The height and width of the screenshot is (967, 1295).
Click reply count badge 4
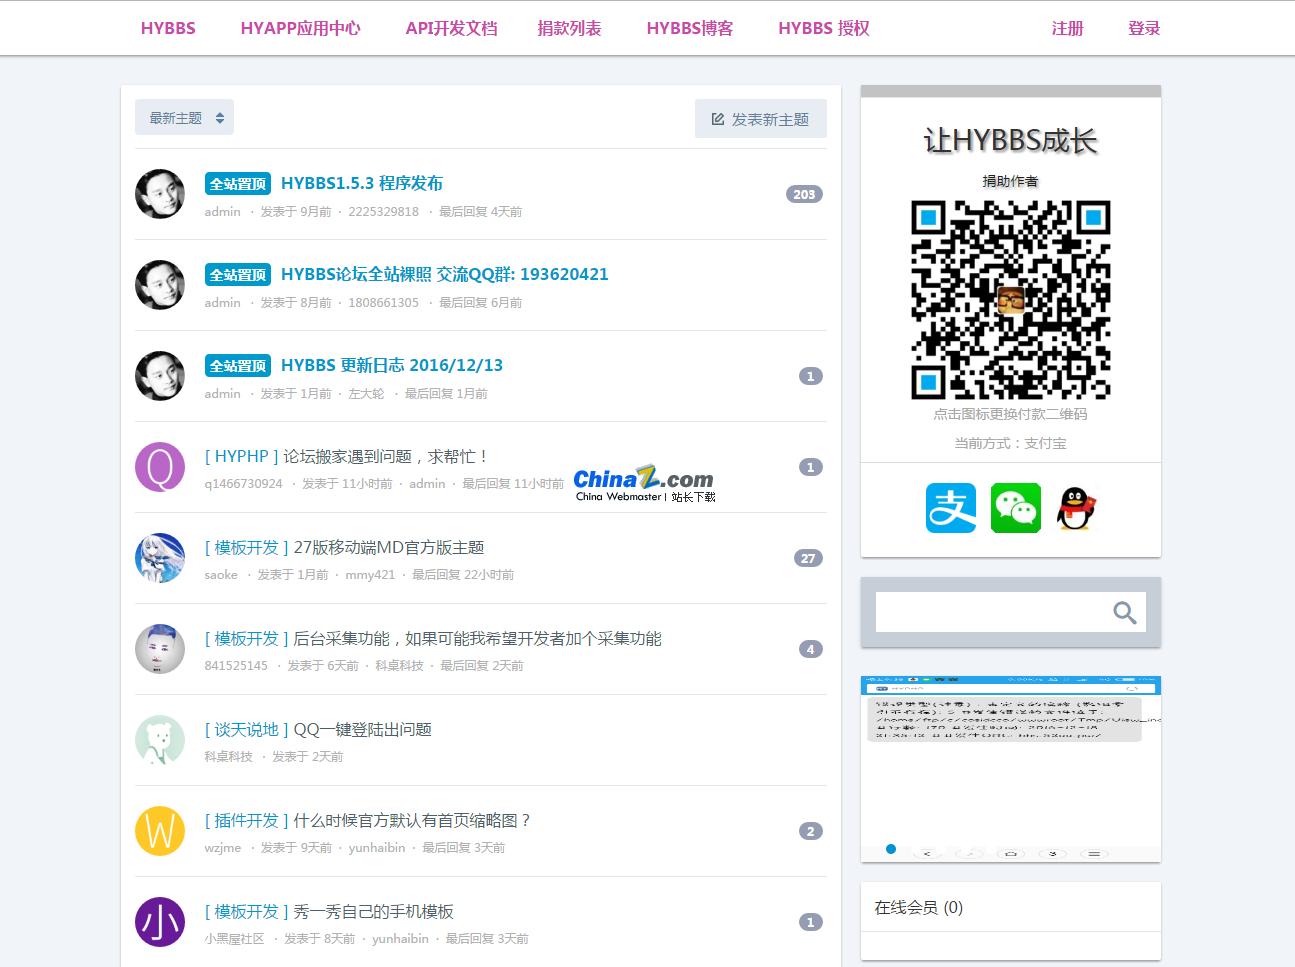[811, 649]
